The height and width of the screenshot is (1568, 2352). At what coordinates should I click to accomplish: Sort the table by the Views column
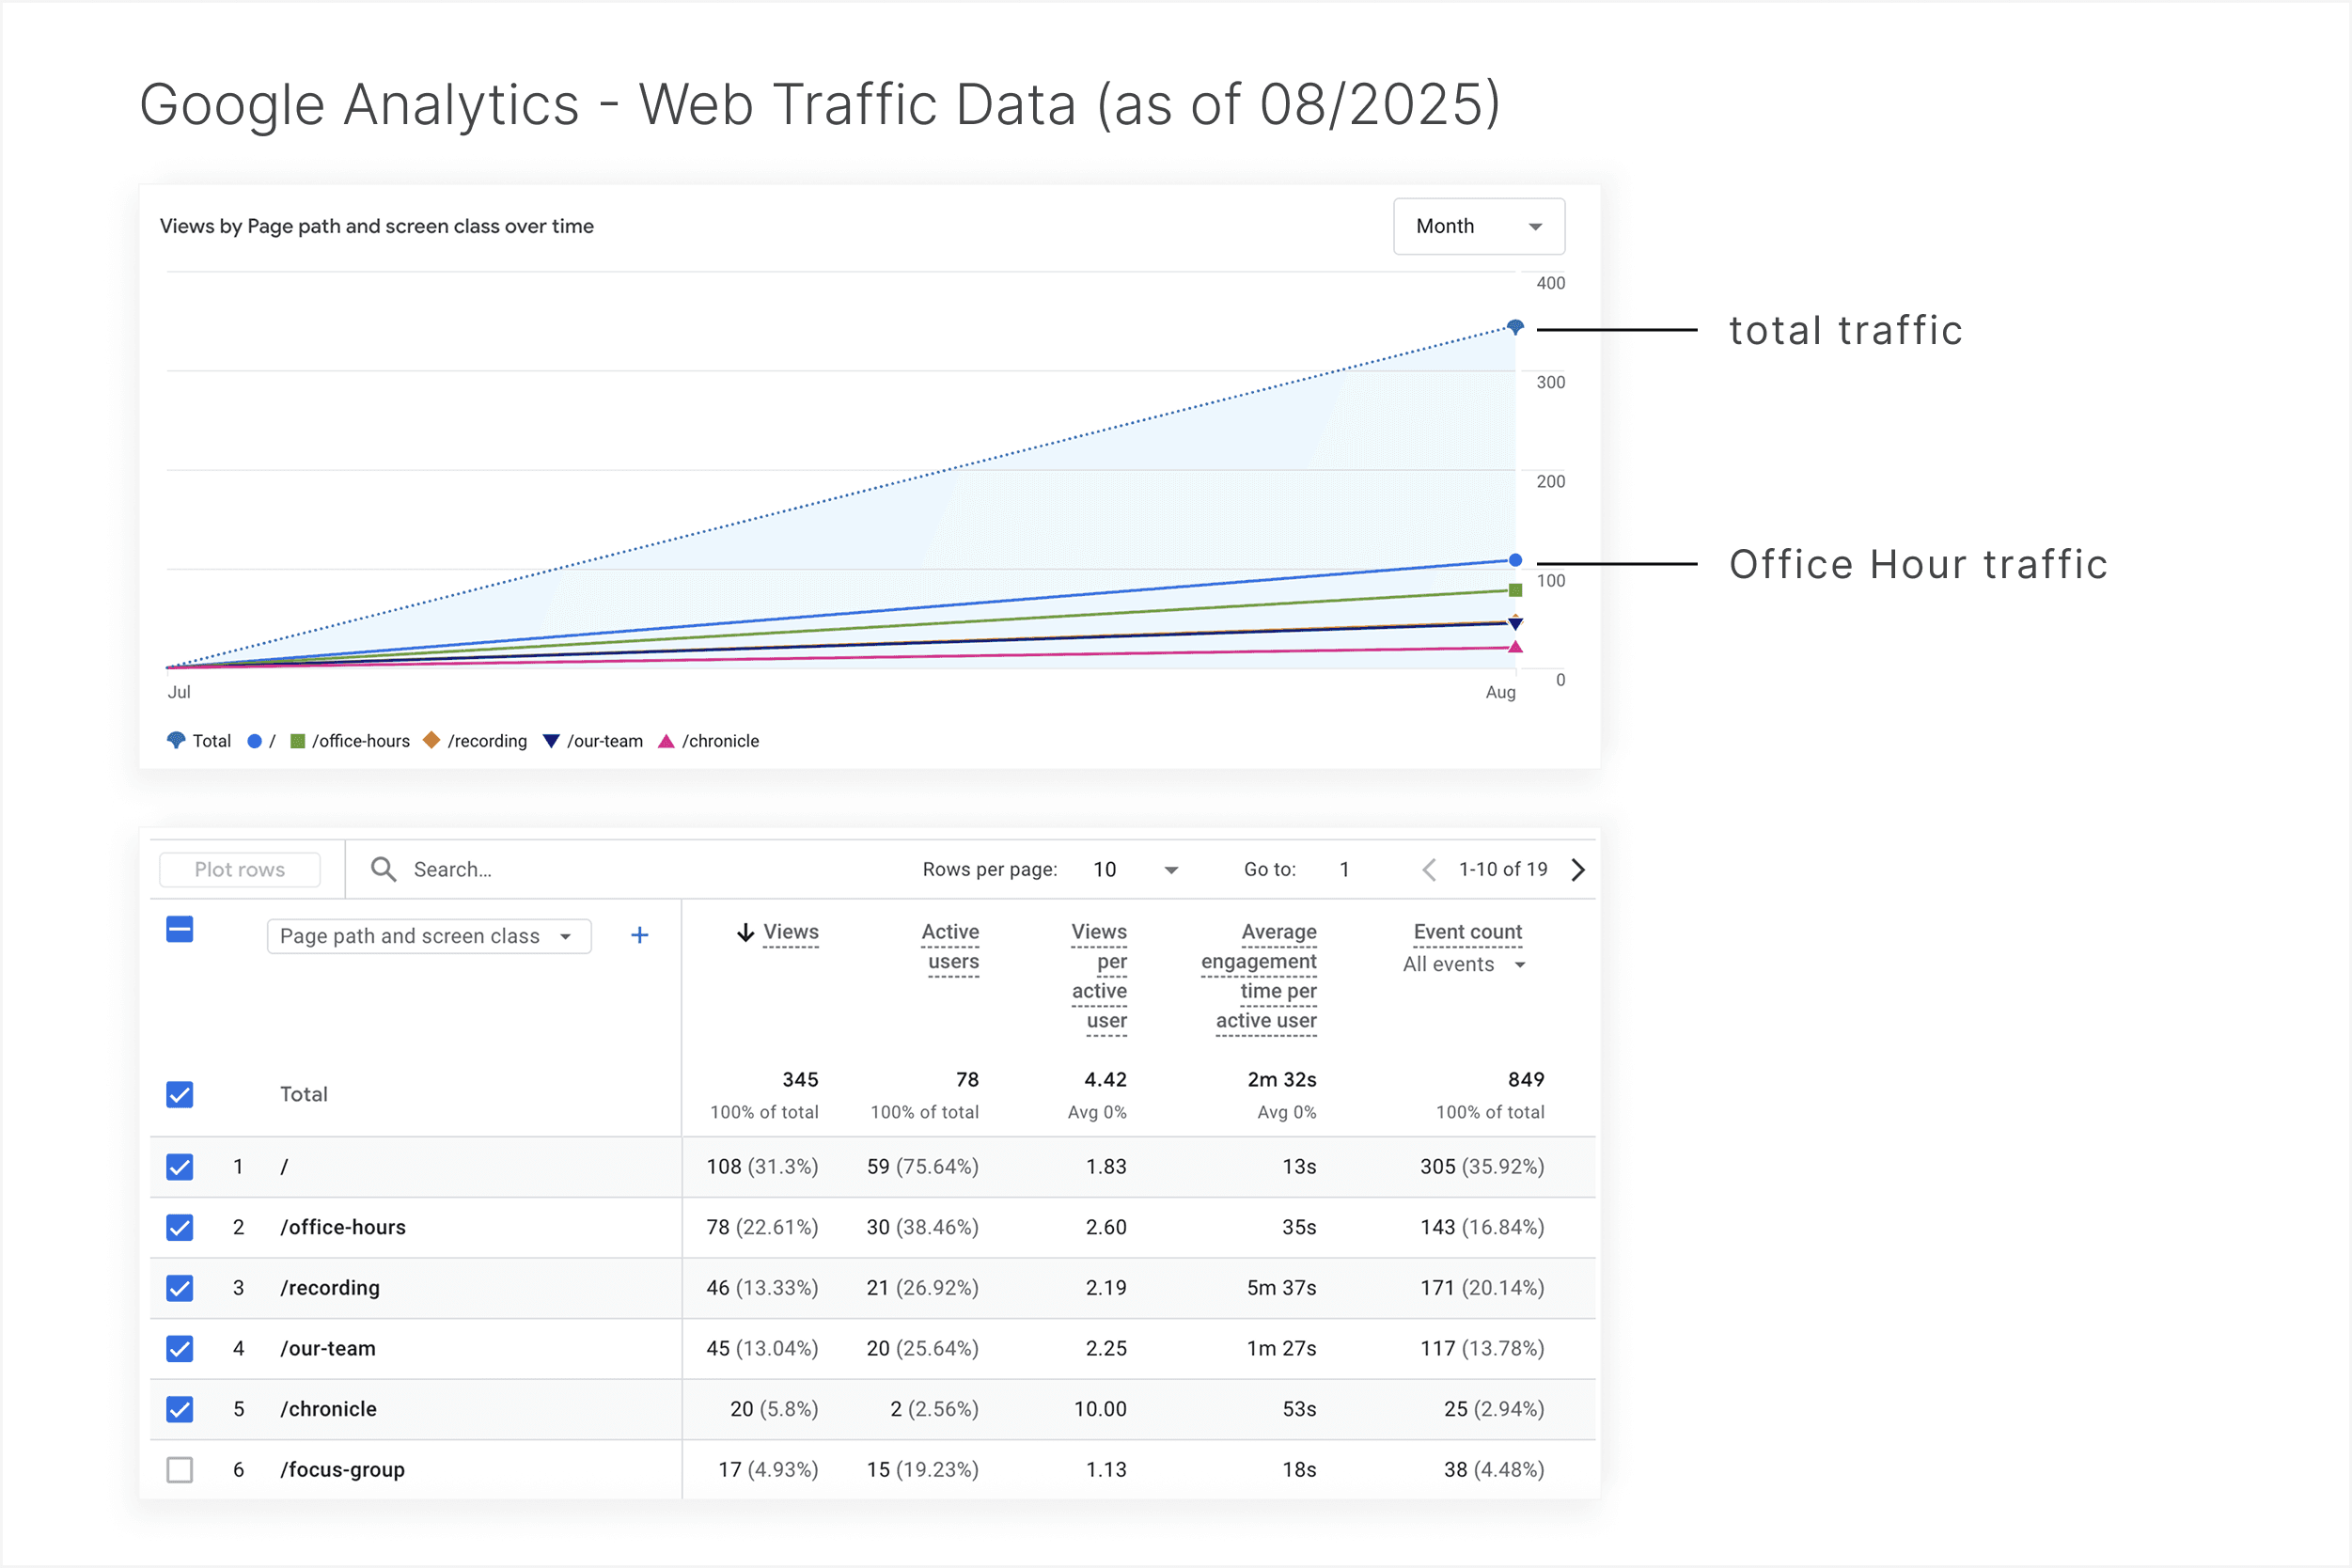coord(791,932)
